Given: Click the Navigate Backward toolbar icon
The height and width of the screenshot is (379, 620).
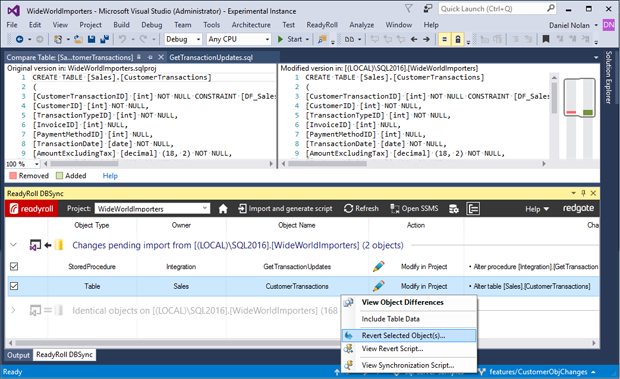Looking at the screenshot, I should [x=19, y=39].
